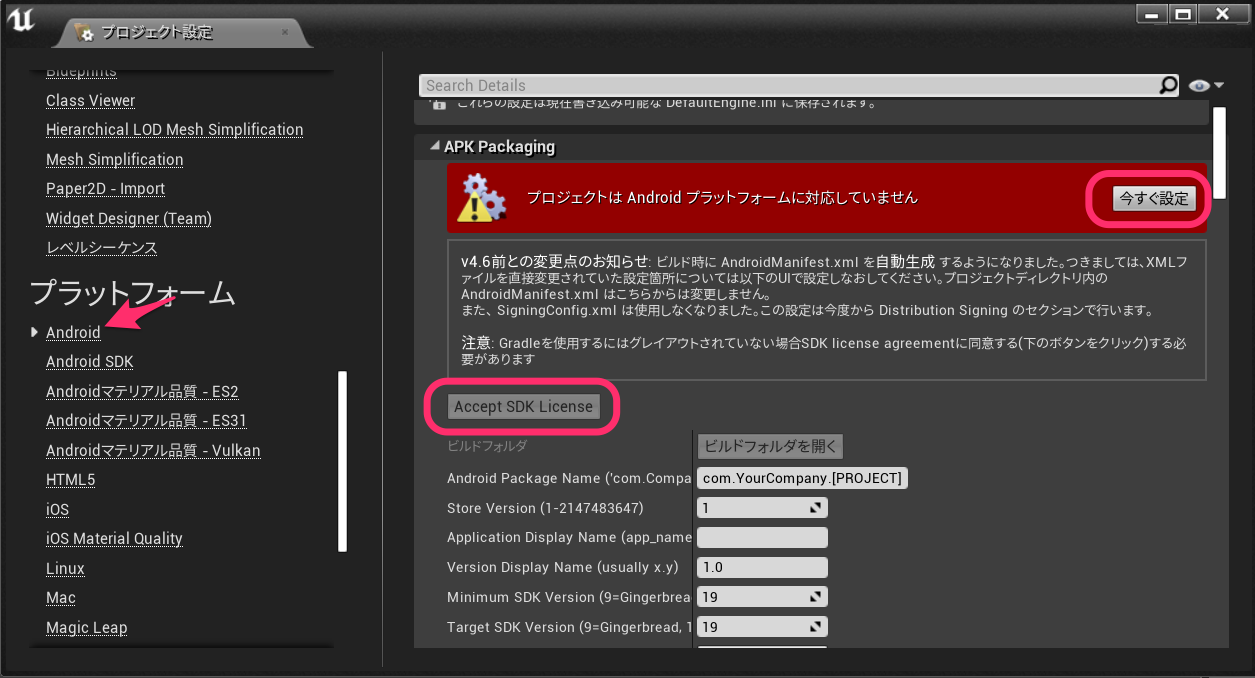
Task: Open Hierarchical LOD Mesh Simplification settings
Action: [x=174, y=130]
